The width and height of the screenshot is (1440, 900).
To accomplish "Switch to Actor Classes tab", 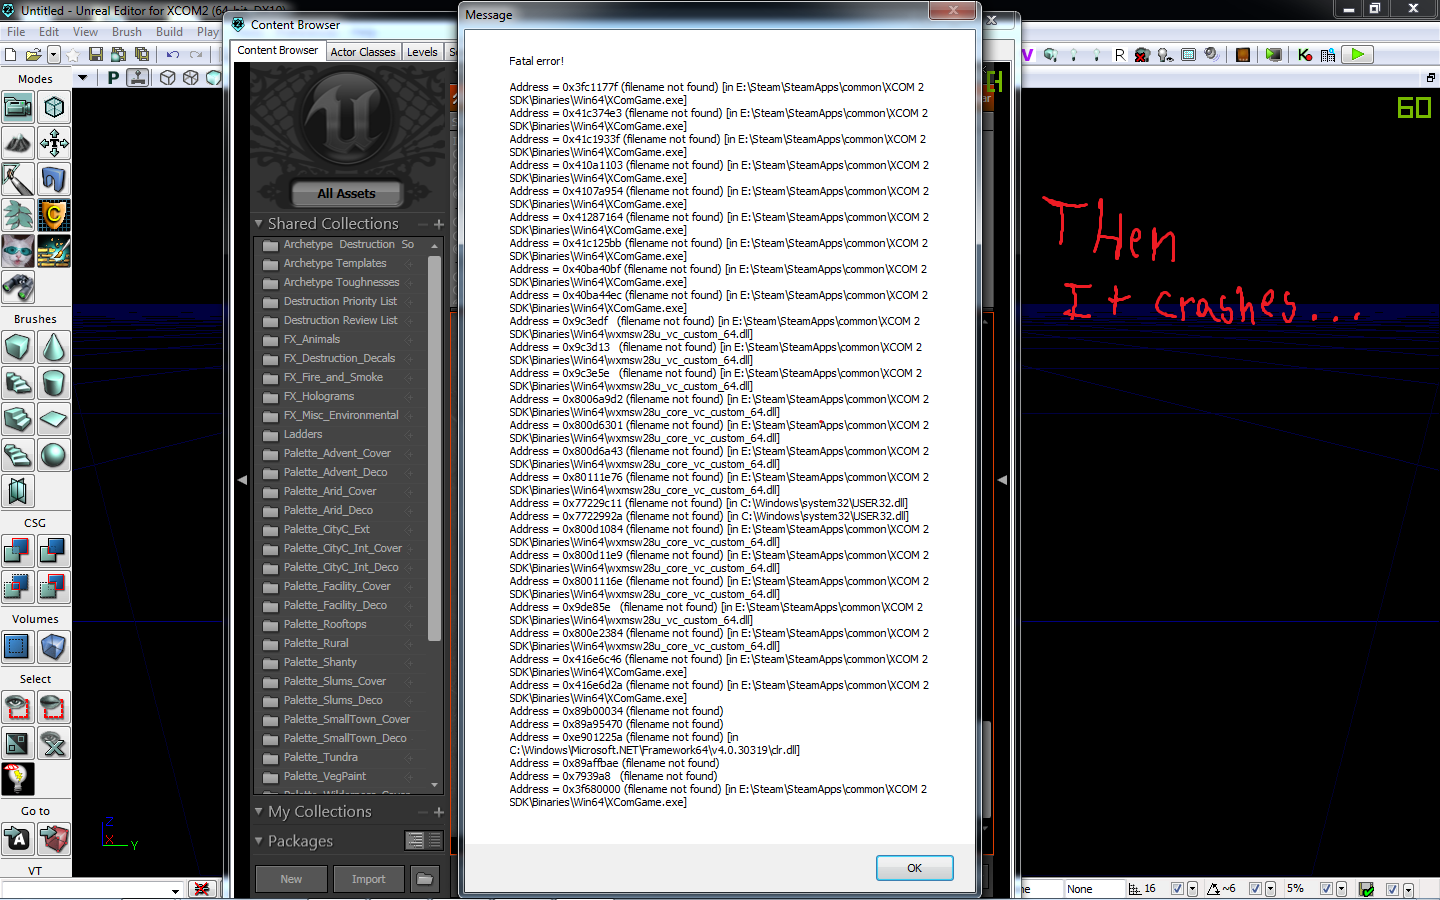I will point(363,52).
